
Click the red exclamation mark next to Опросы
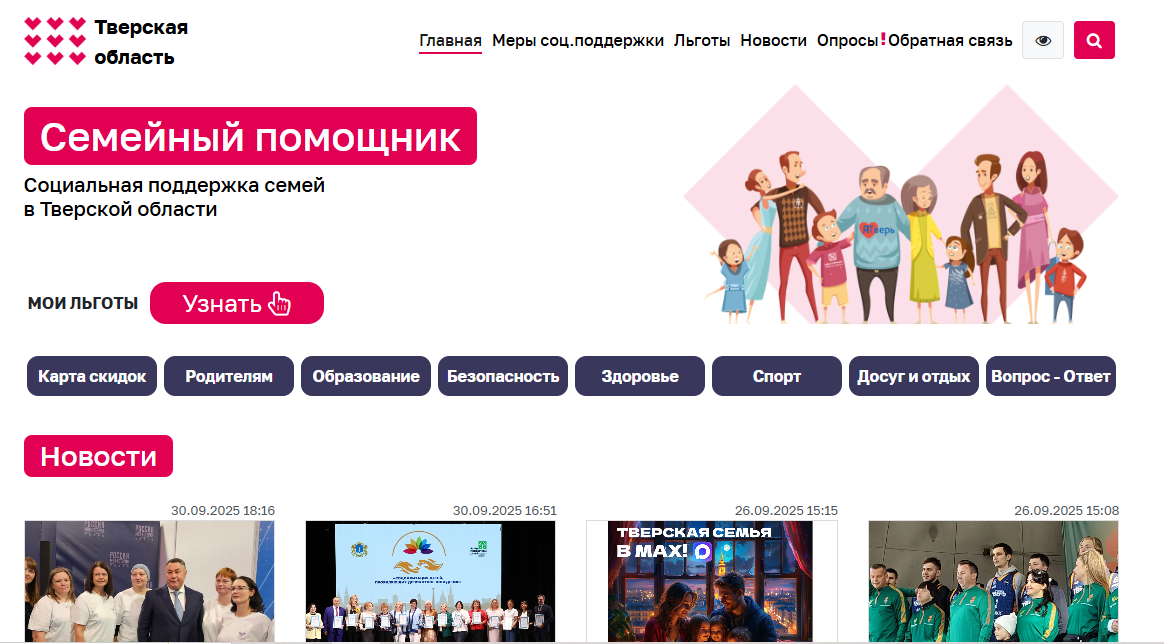pos(883,39)
